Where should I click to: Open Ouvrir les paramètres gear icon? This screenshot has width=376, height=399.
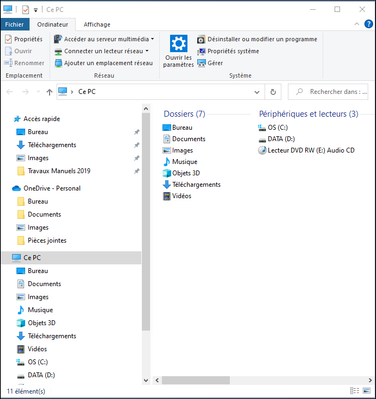[179, 43]
